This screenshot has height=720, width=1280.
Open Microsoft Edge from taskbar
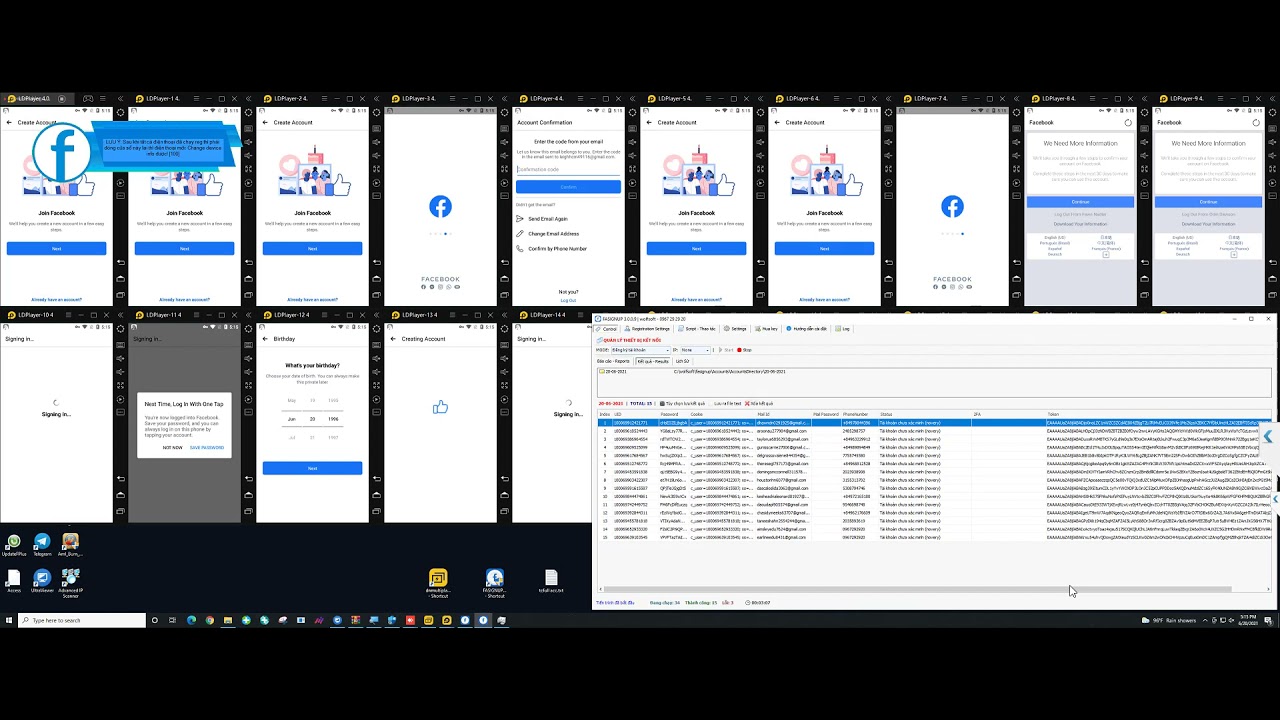(x=191, y=620)
